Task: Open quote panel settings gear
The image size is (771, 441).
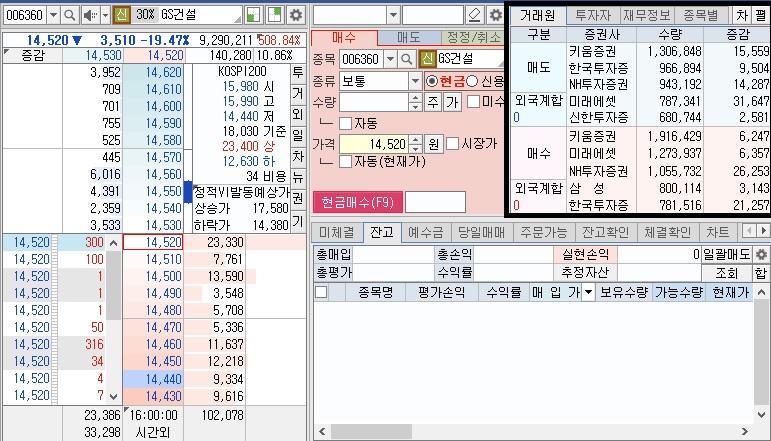Action: pyautogui.click(x=296, y=15)
